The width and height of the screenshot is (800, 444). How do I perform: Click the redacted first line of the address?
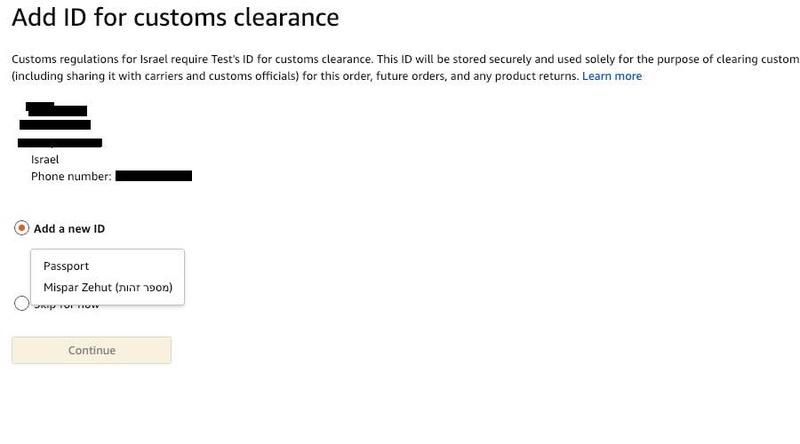(54, 109)
